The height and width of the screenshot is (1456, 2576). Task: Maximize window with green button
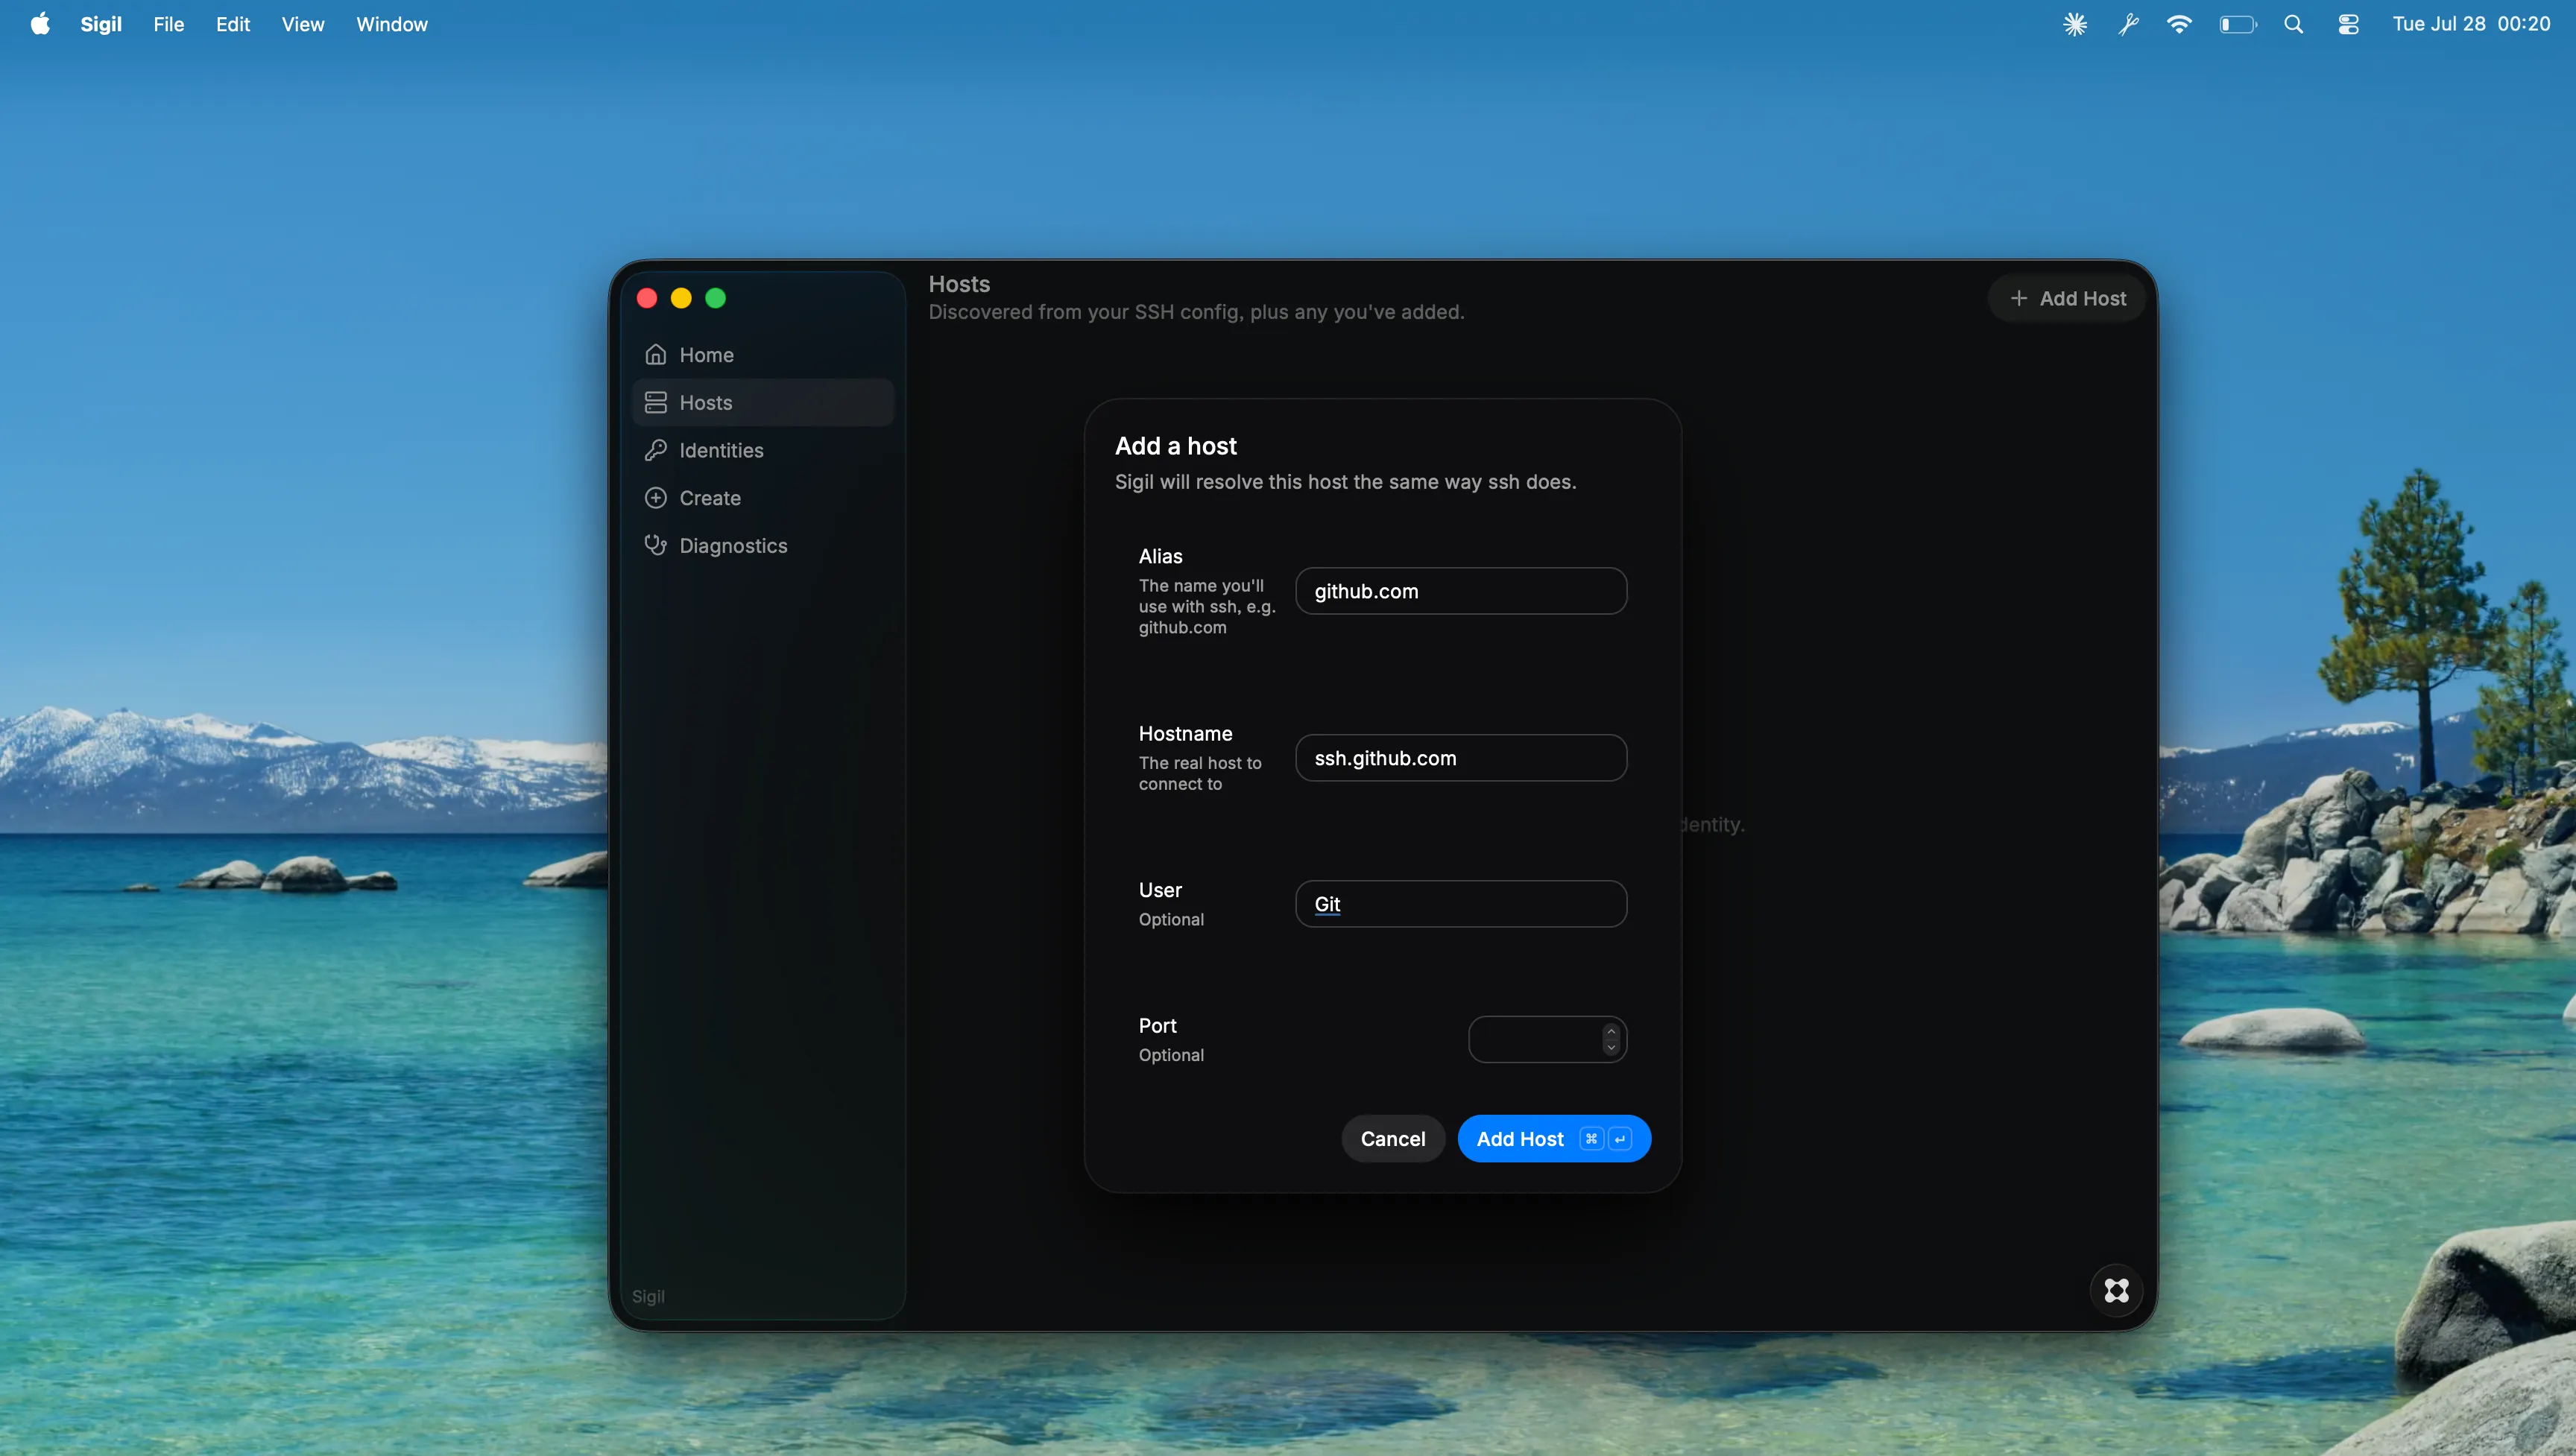coord(715,298)
